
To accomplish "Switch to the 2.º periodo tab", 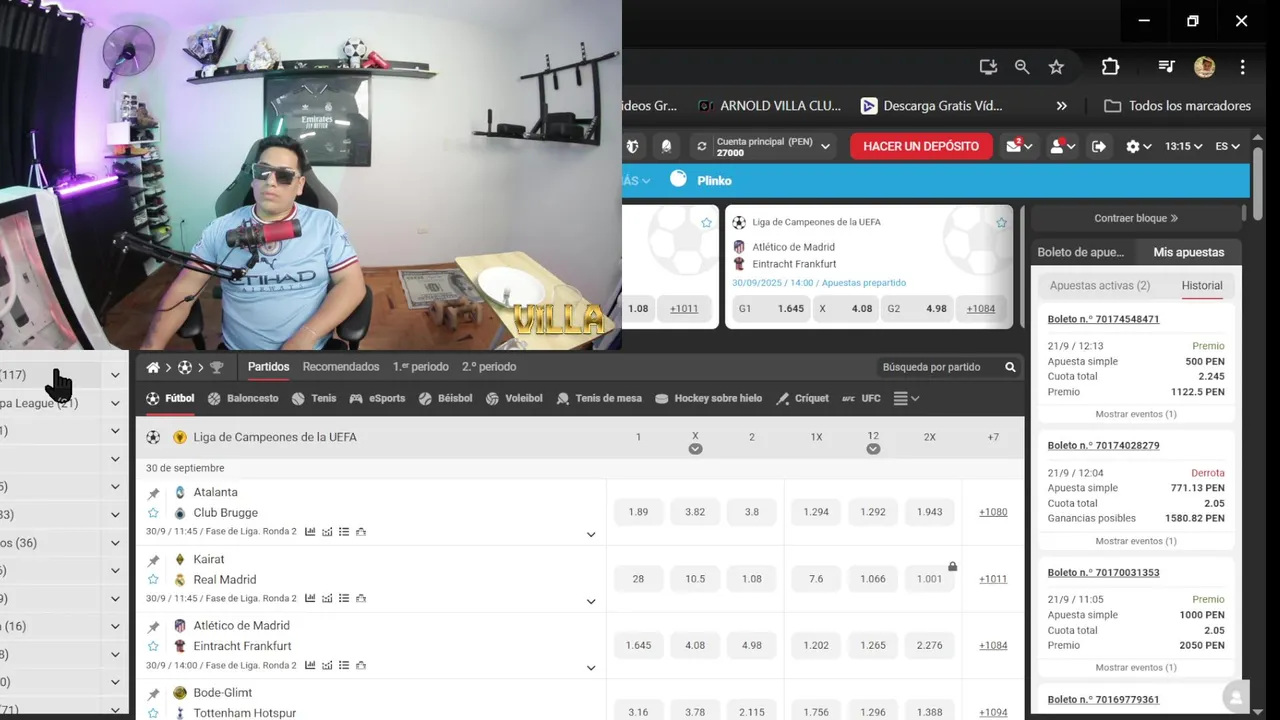I will (x=489, y=367).
